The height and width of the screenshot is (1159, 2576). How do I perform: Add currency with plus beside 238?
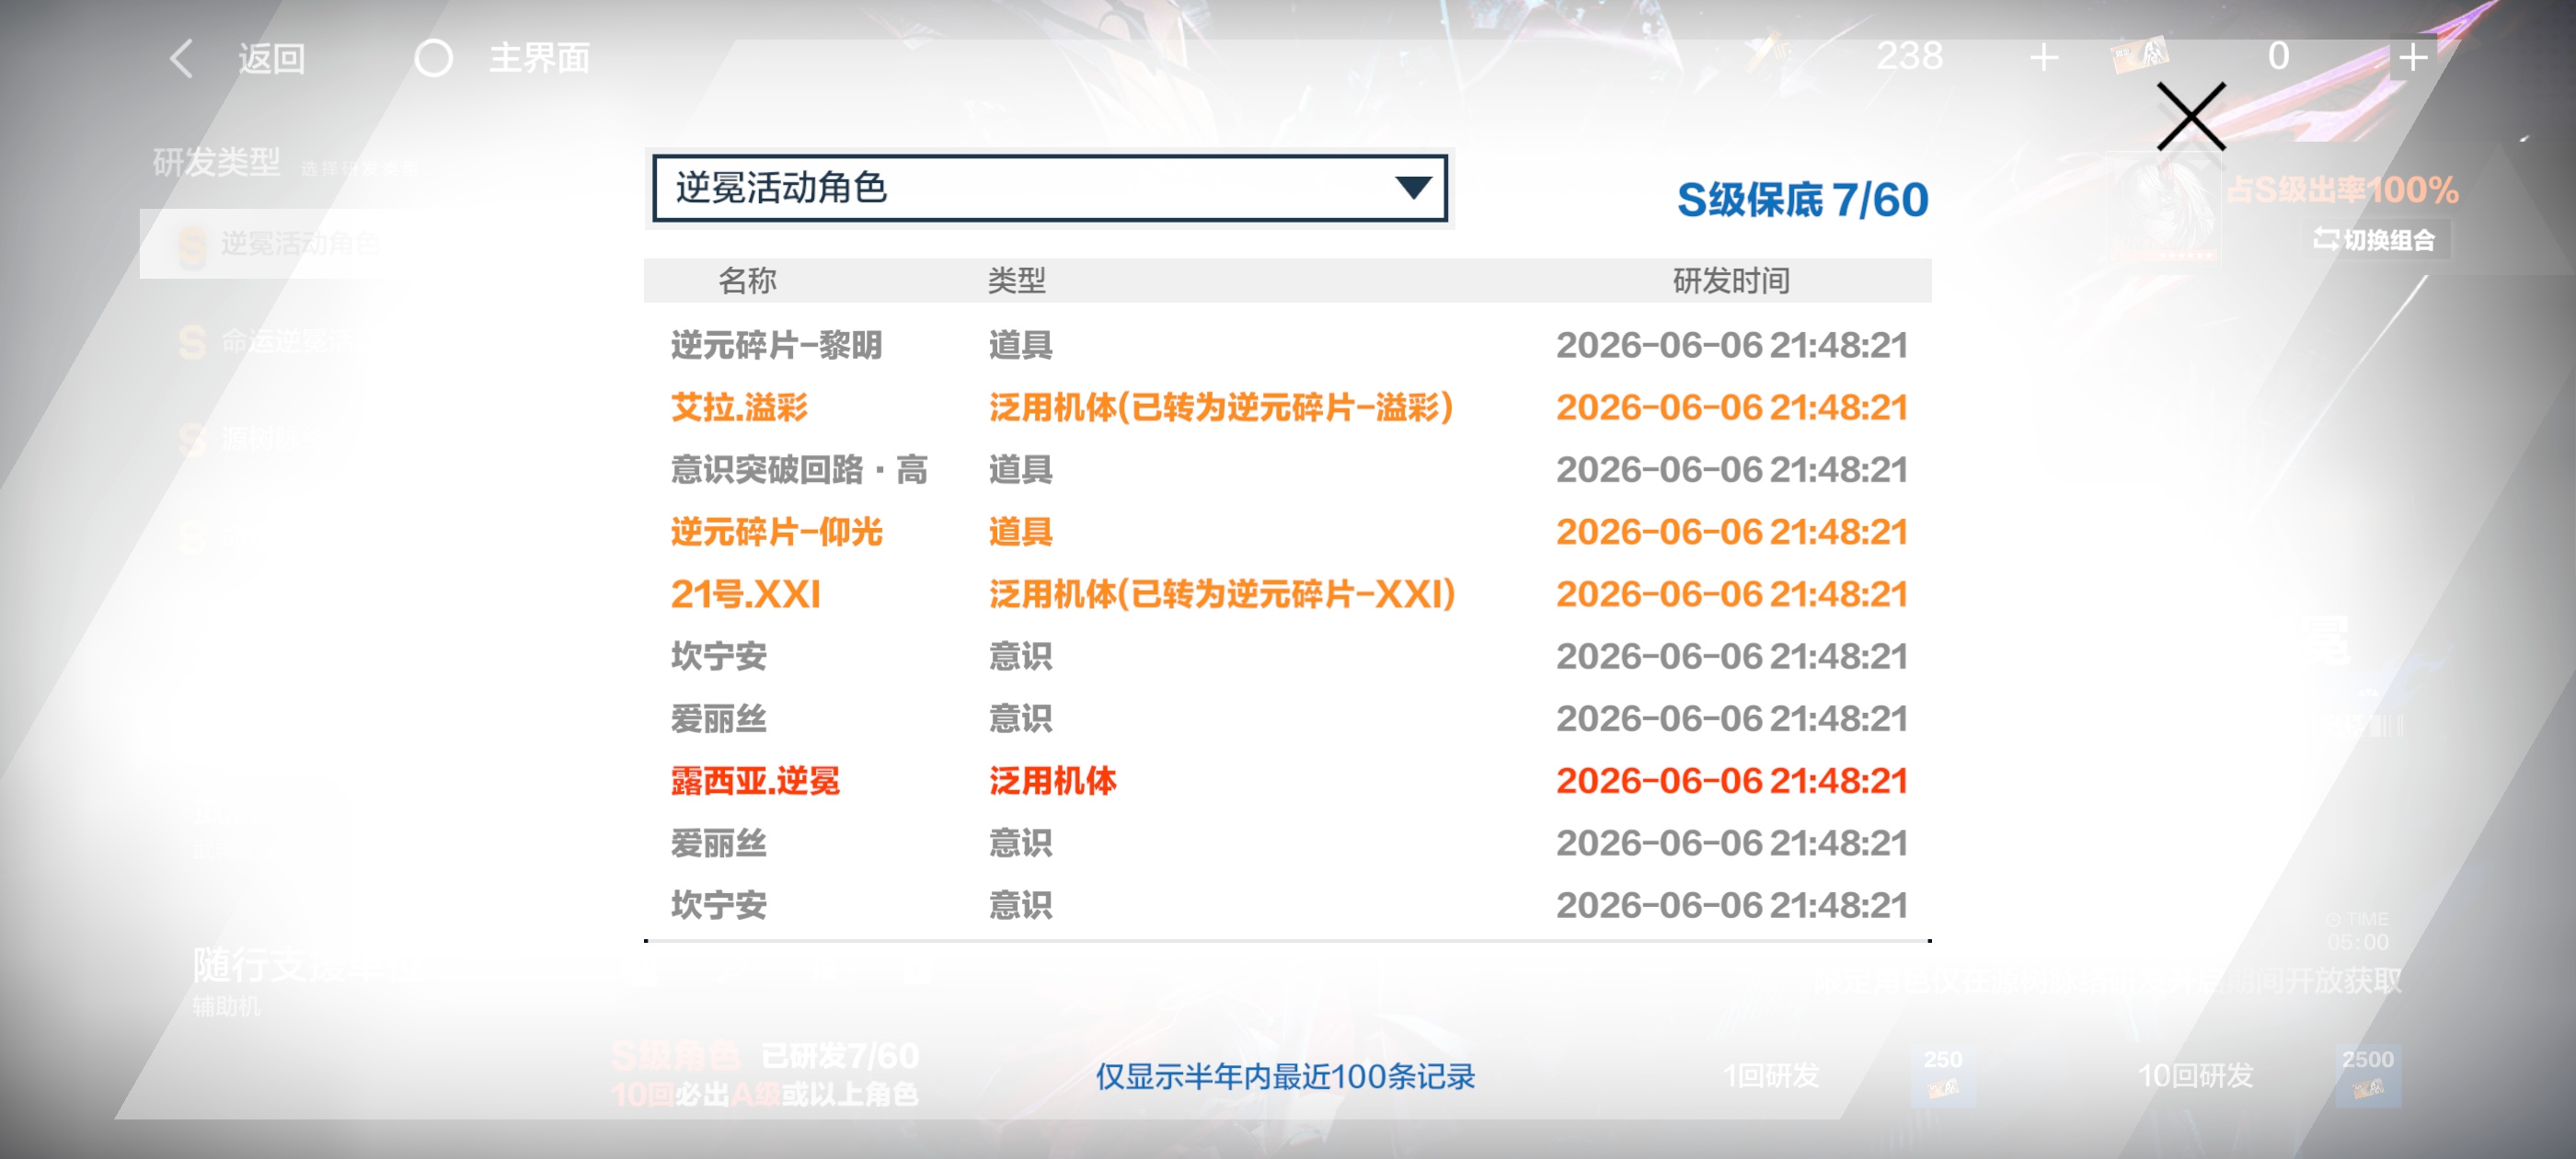[2043, 58]
